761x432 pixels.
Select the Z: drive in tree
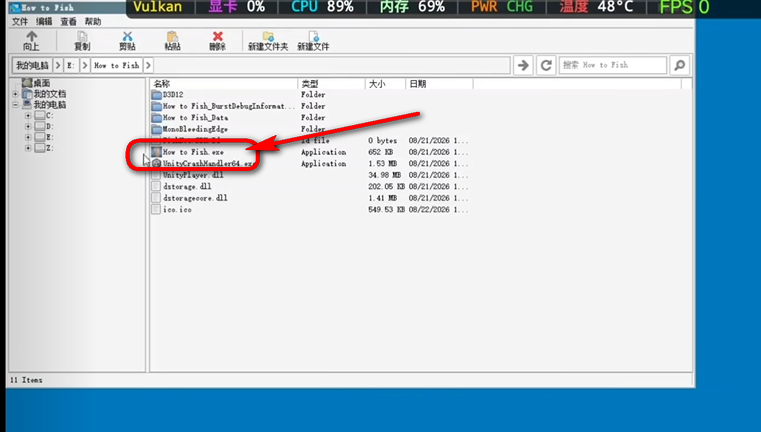pyautogui.click(x=44, y=148)
